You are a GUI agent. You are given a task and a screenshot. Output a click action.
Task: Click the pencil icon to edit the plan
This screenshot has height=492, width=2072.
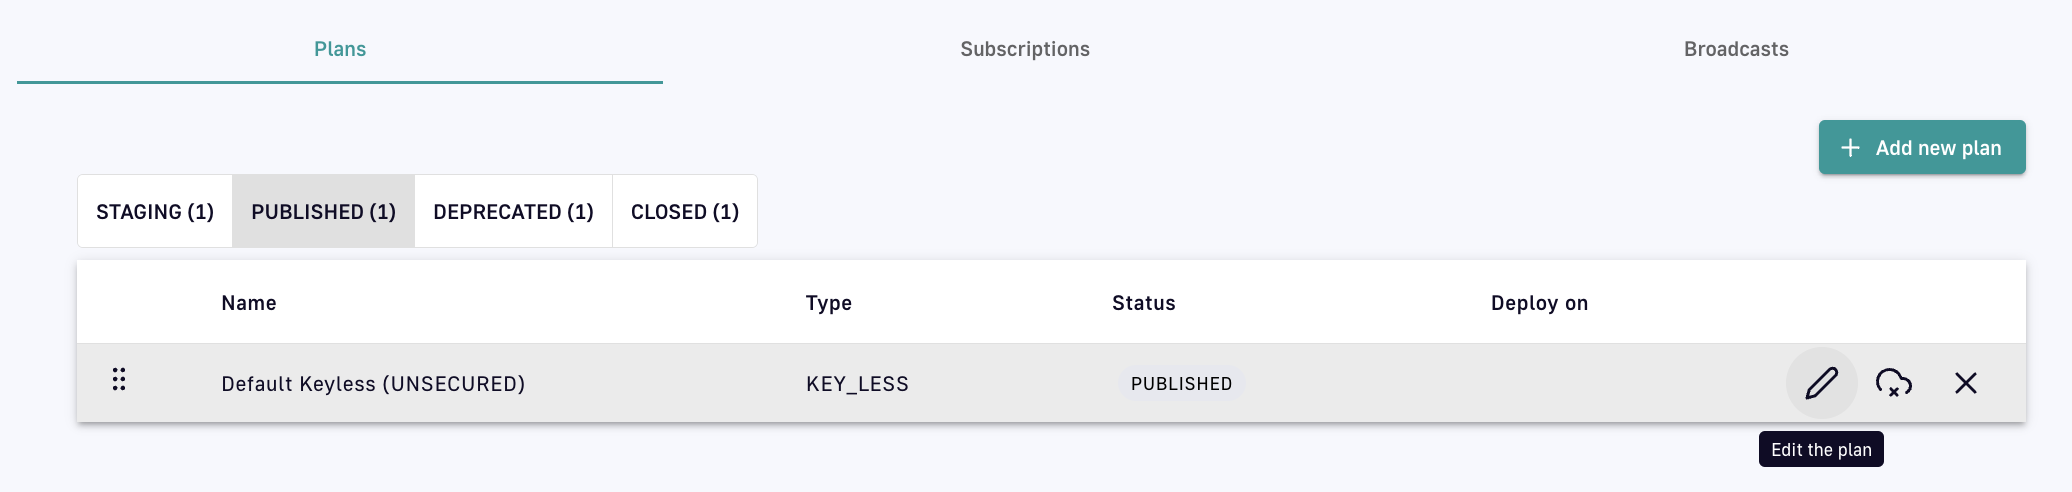coord(1821,383)
